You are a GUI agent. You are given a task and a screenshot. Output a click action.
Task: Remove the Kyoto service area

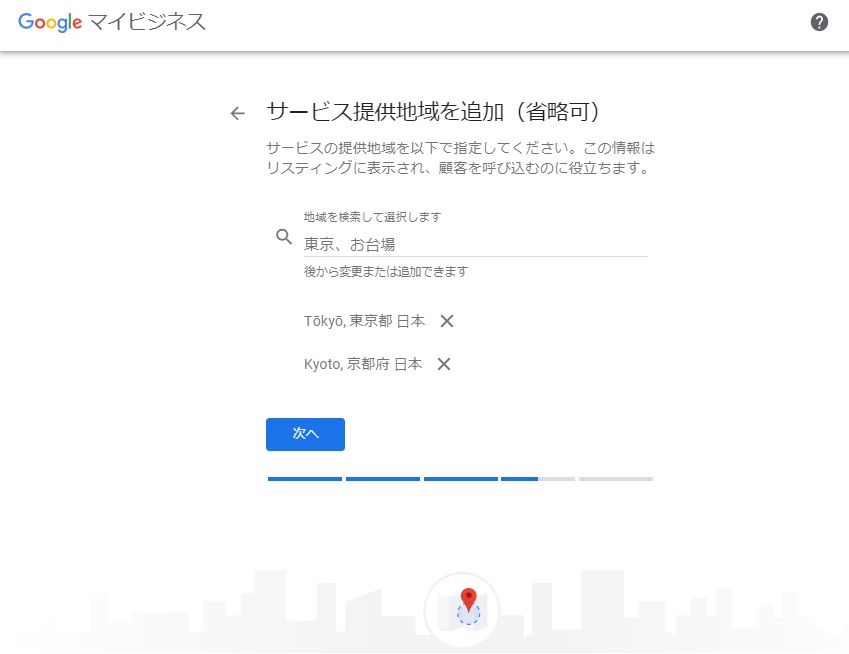(444, 364)
